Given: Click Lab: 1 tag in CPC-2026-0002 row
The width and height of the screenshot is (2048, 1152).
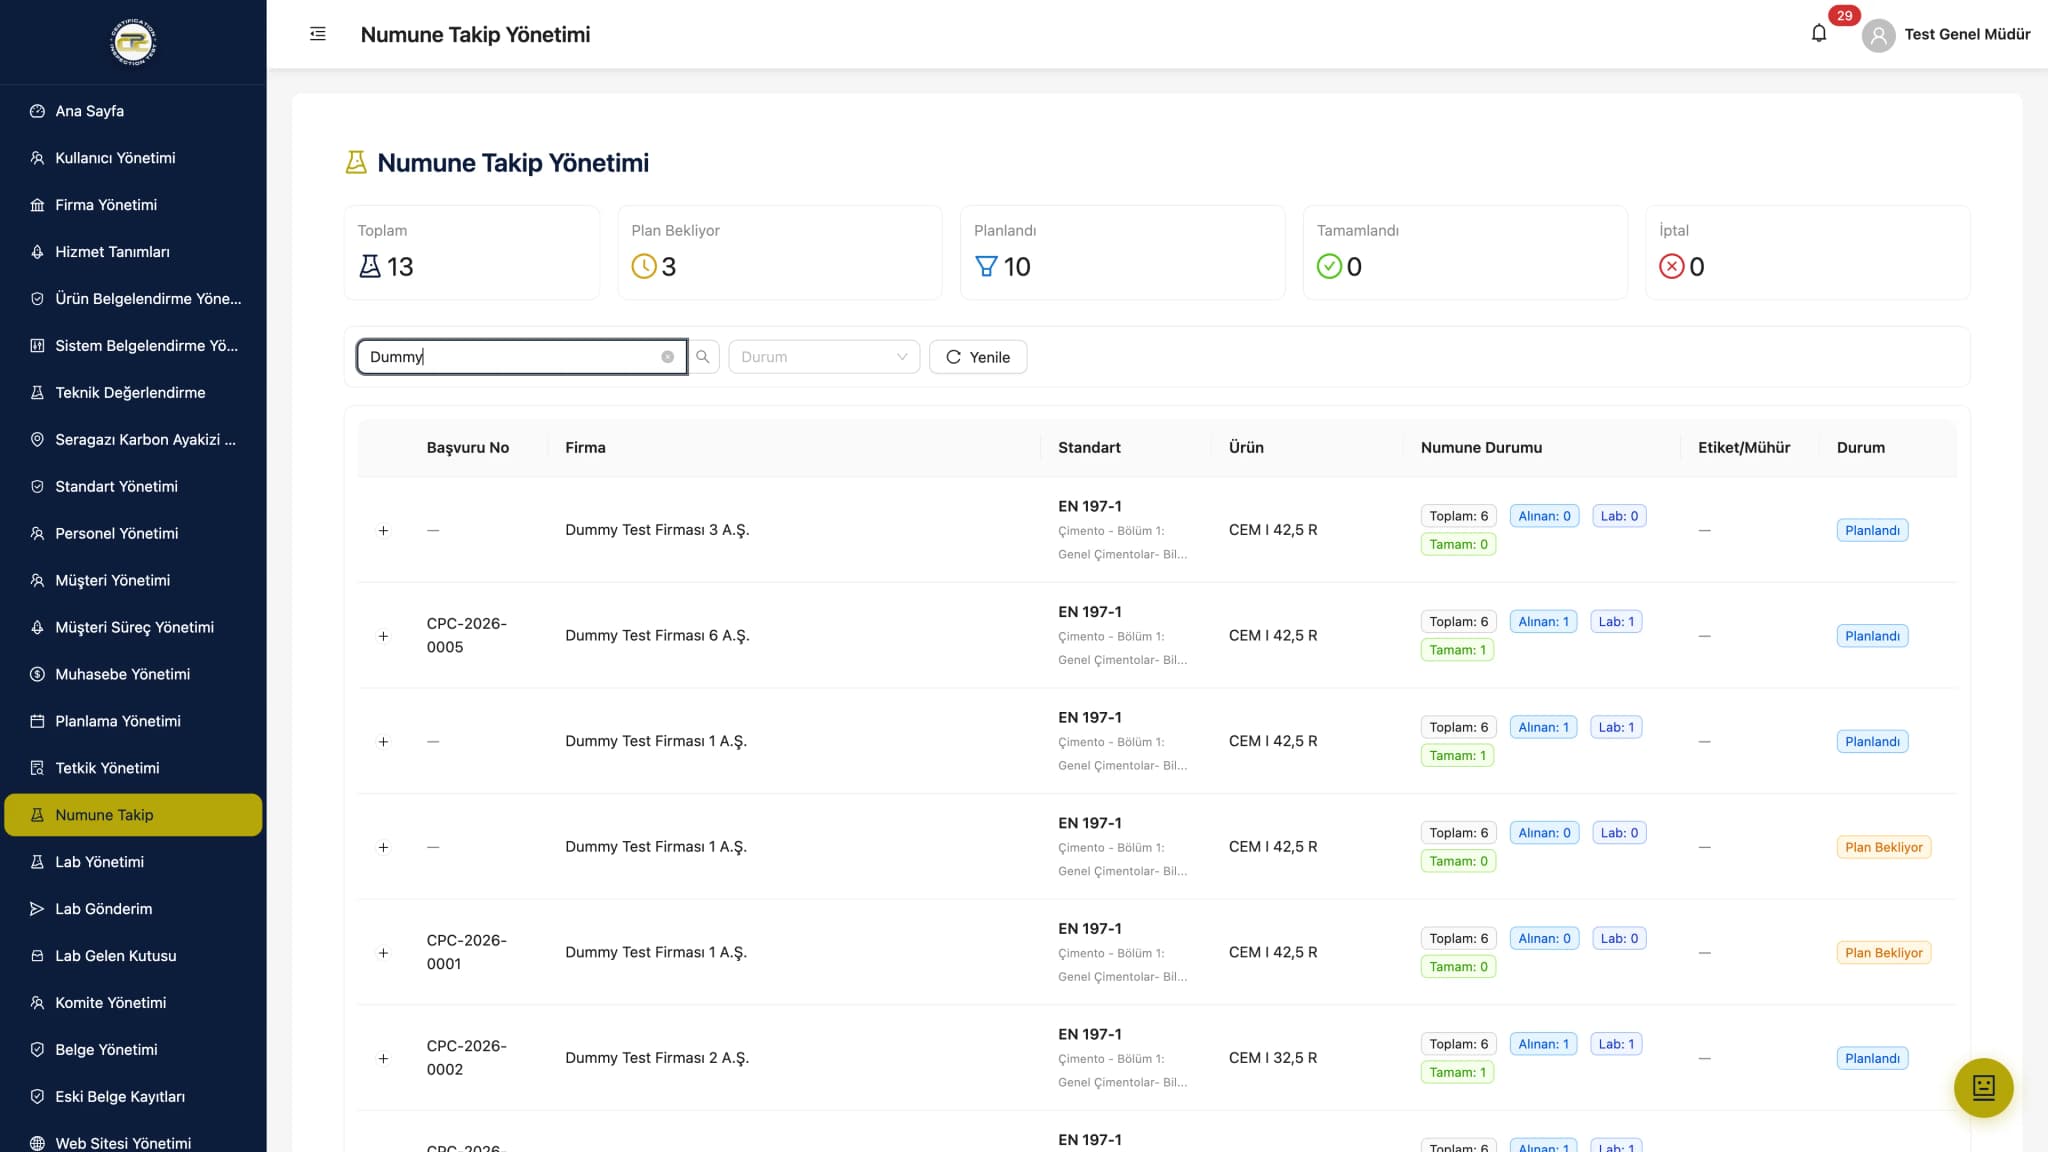Looking at the screenshot, I should [1616, 1044].
